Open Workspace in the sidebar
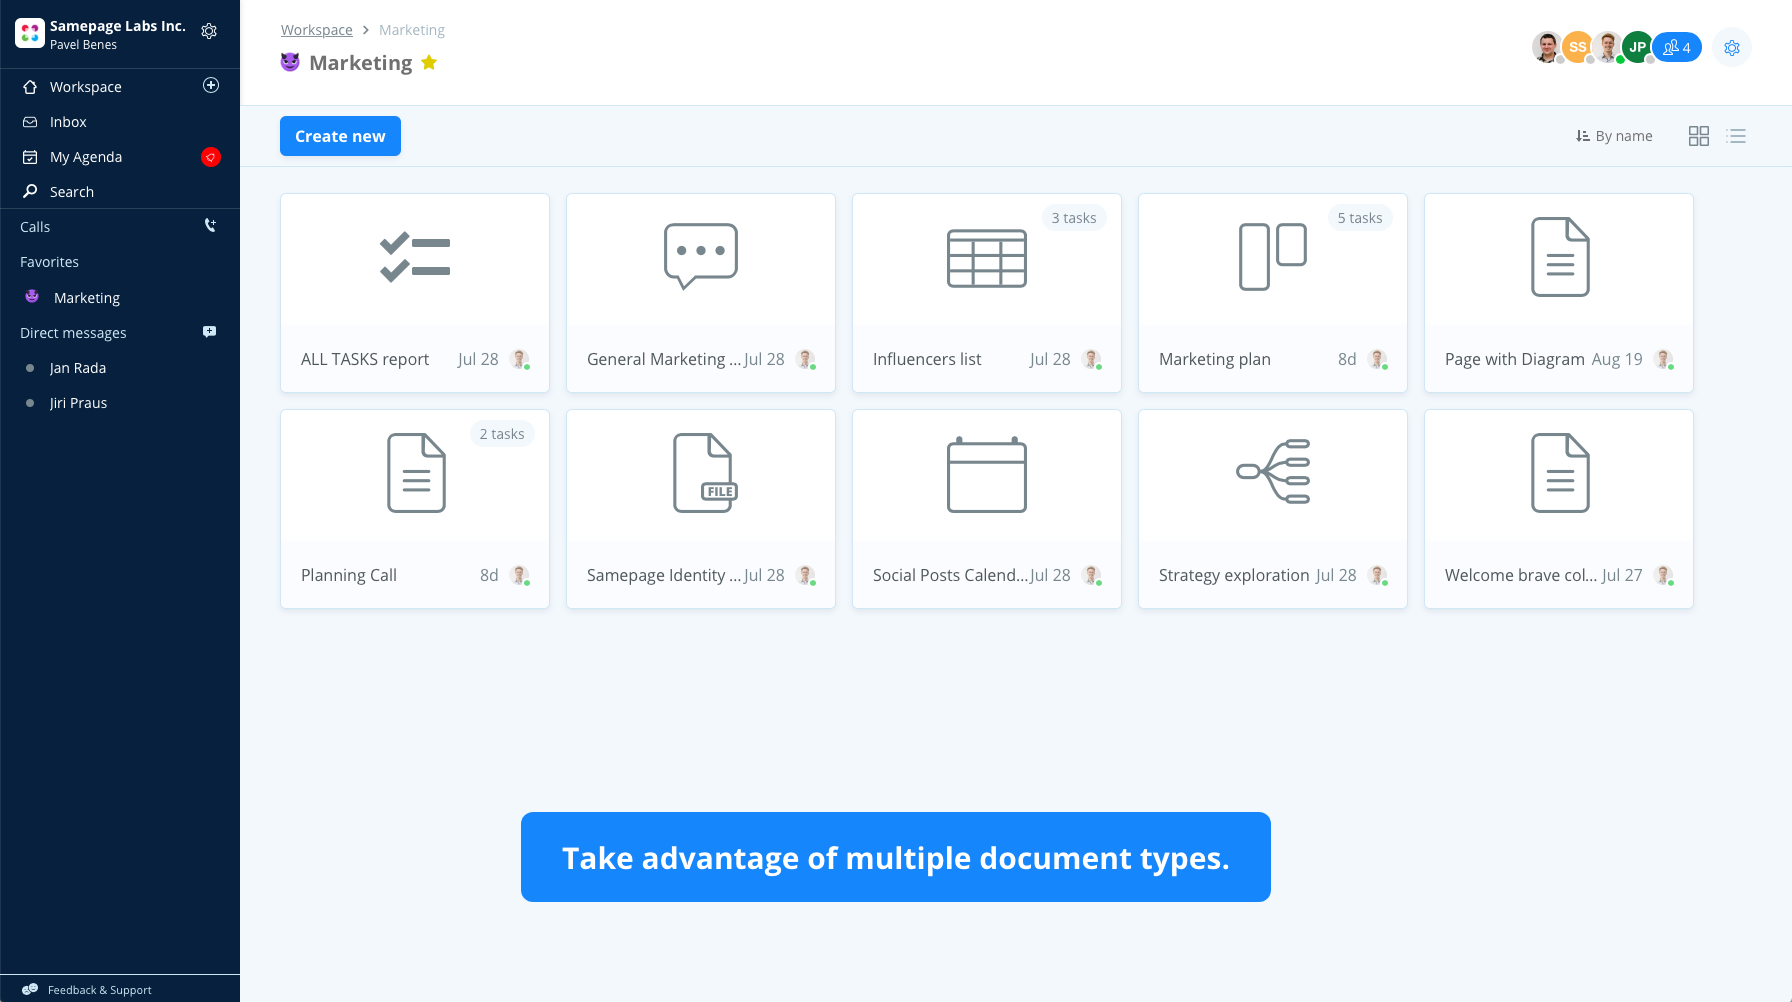The width and height of the screenshot is (1792, 1002). (x=86, y=87)
